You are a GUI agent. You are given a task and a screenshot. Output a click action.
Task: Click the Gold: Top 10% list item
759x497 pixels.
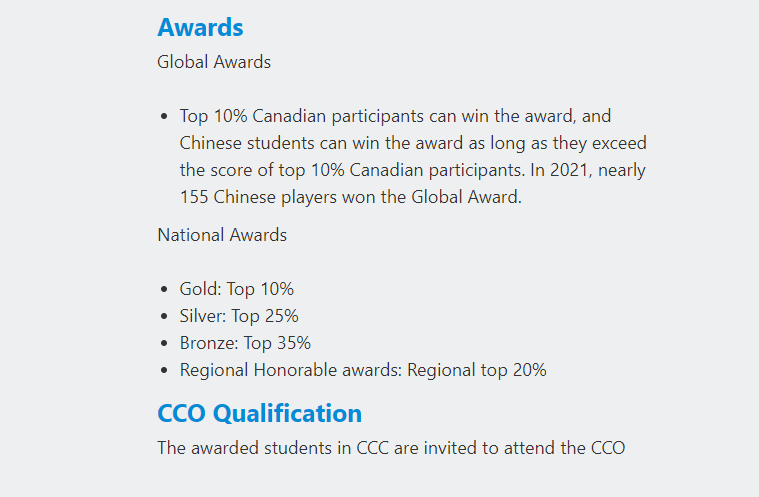pyautogui.click(x=237, y=289)
